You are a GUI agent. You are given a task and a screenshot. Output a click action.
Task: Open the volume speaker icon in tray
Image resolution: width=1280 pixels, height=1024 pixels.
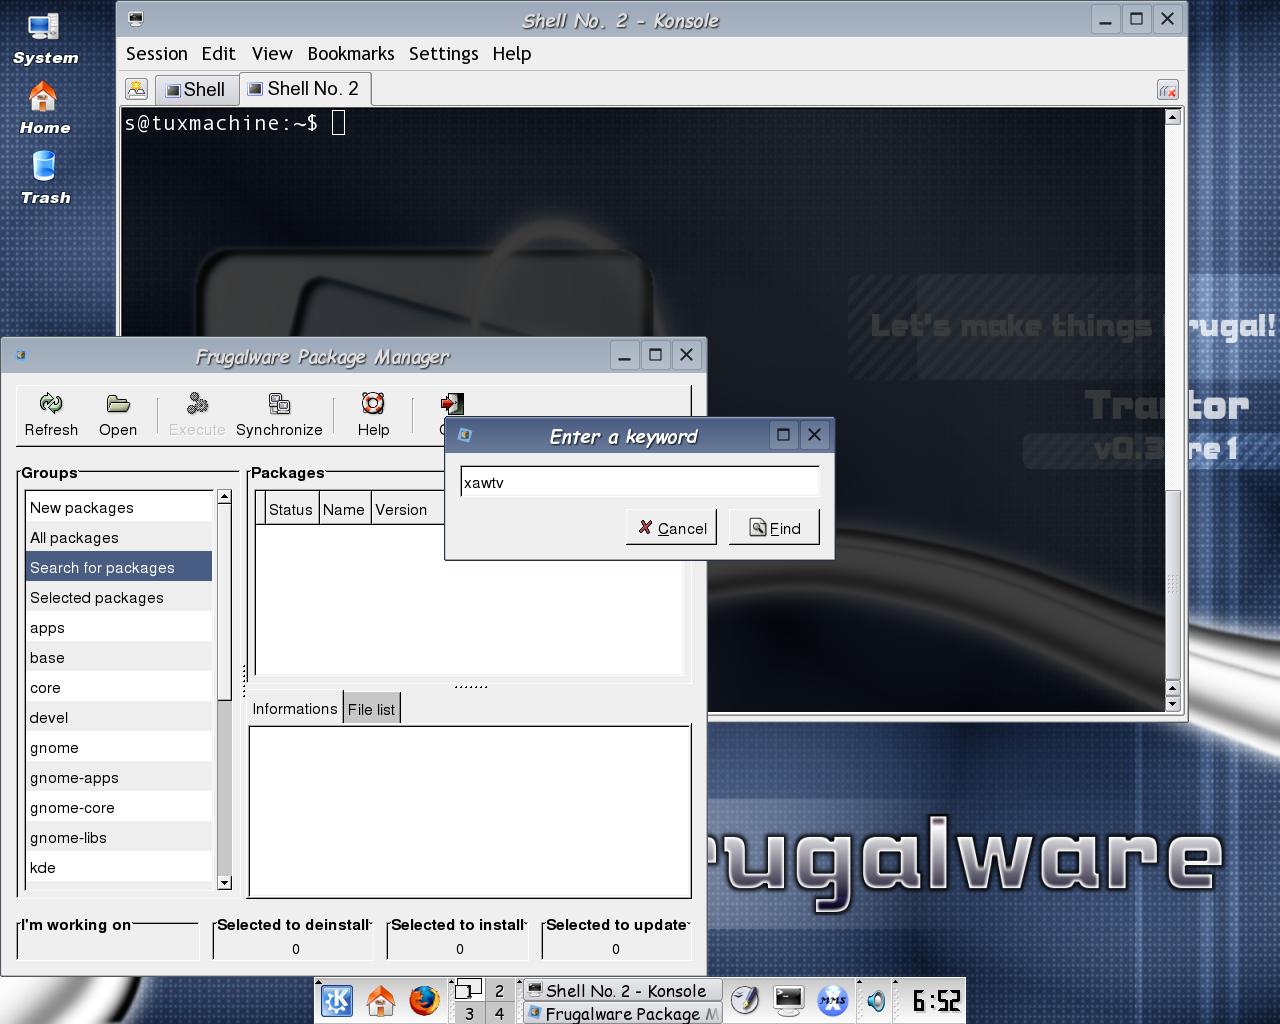(876, 1001)
